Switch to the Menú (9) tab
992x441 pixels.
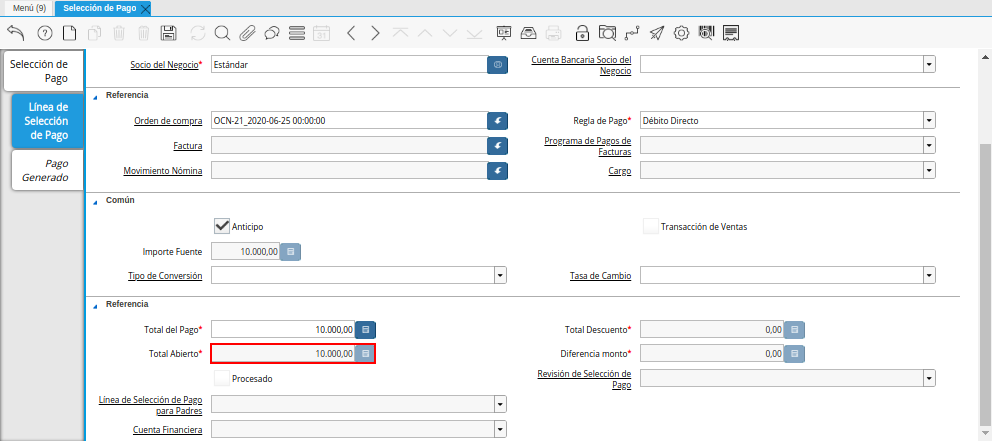pos(29,8)
